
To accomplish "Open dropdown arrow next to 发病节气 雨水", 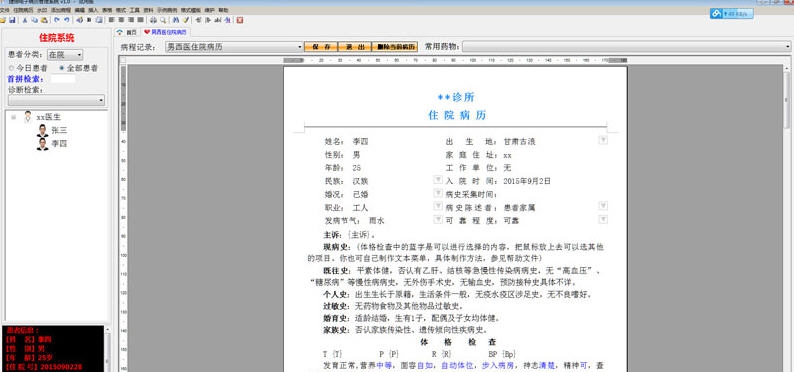I will (x=438, y=219).
